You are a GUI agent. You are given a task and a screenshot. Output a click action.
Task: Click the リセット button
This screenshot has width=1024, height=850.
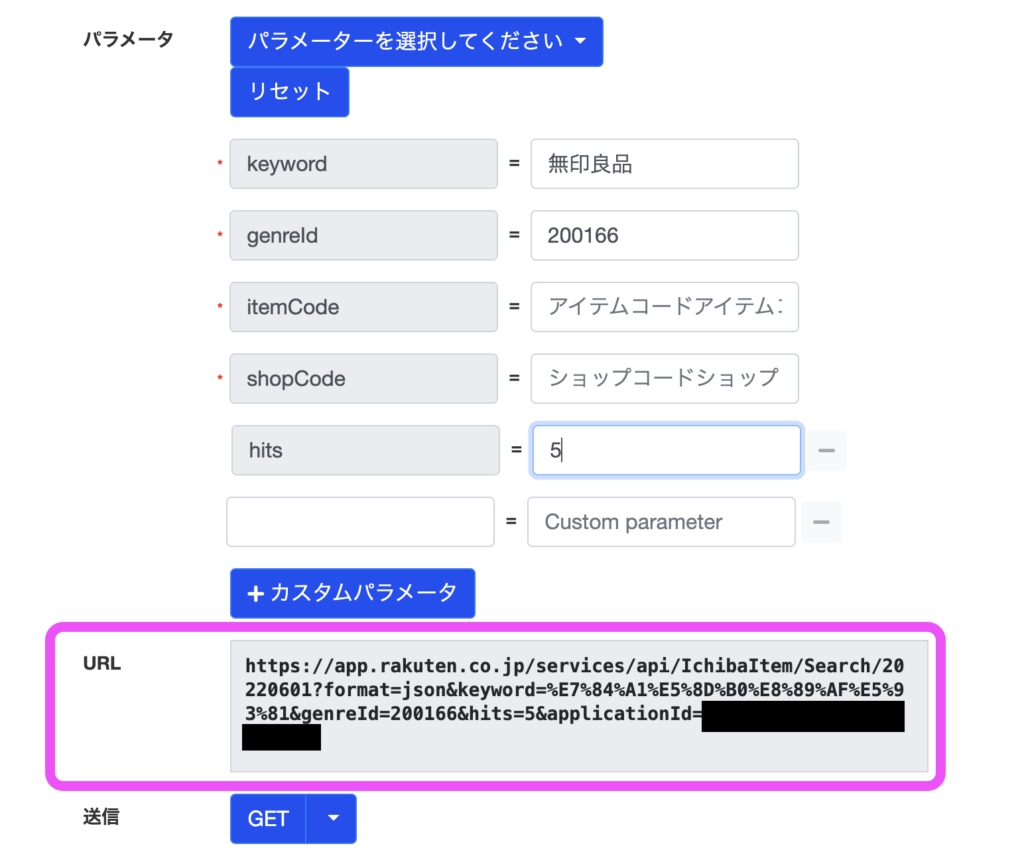[x=289, y=92]
